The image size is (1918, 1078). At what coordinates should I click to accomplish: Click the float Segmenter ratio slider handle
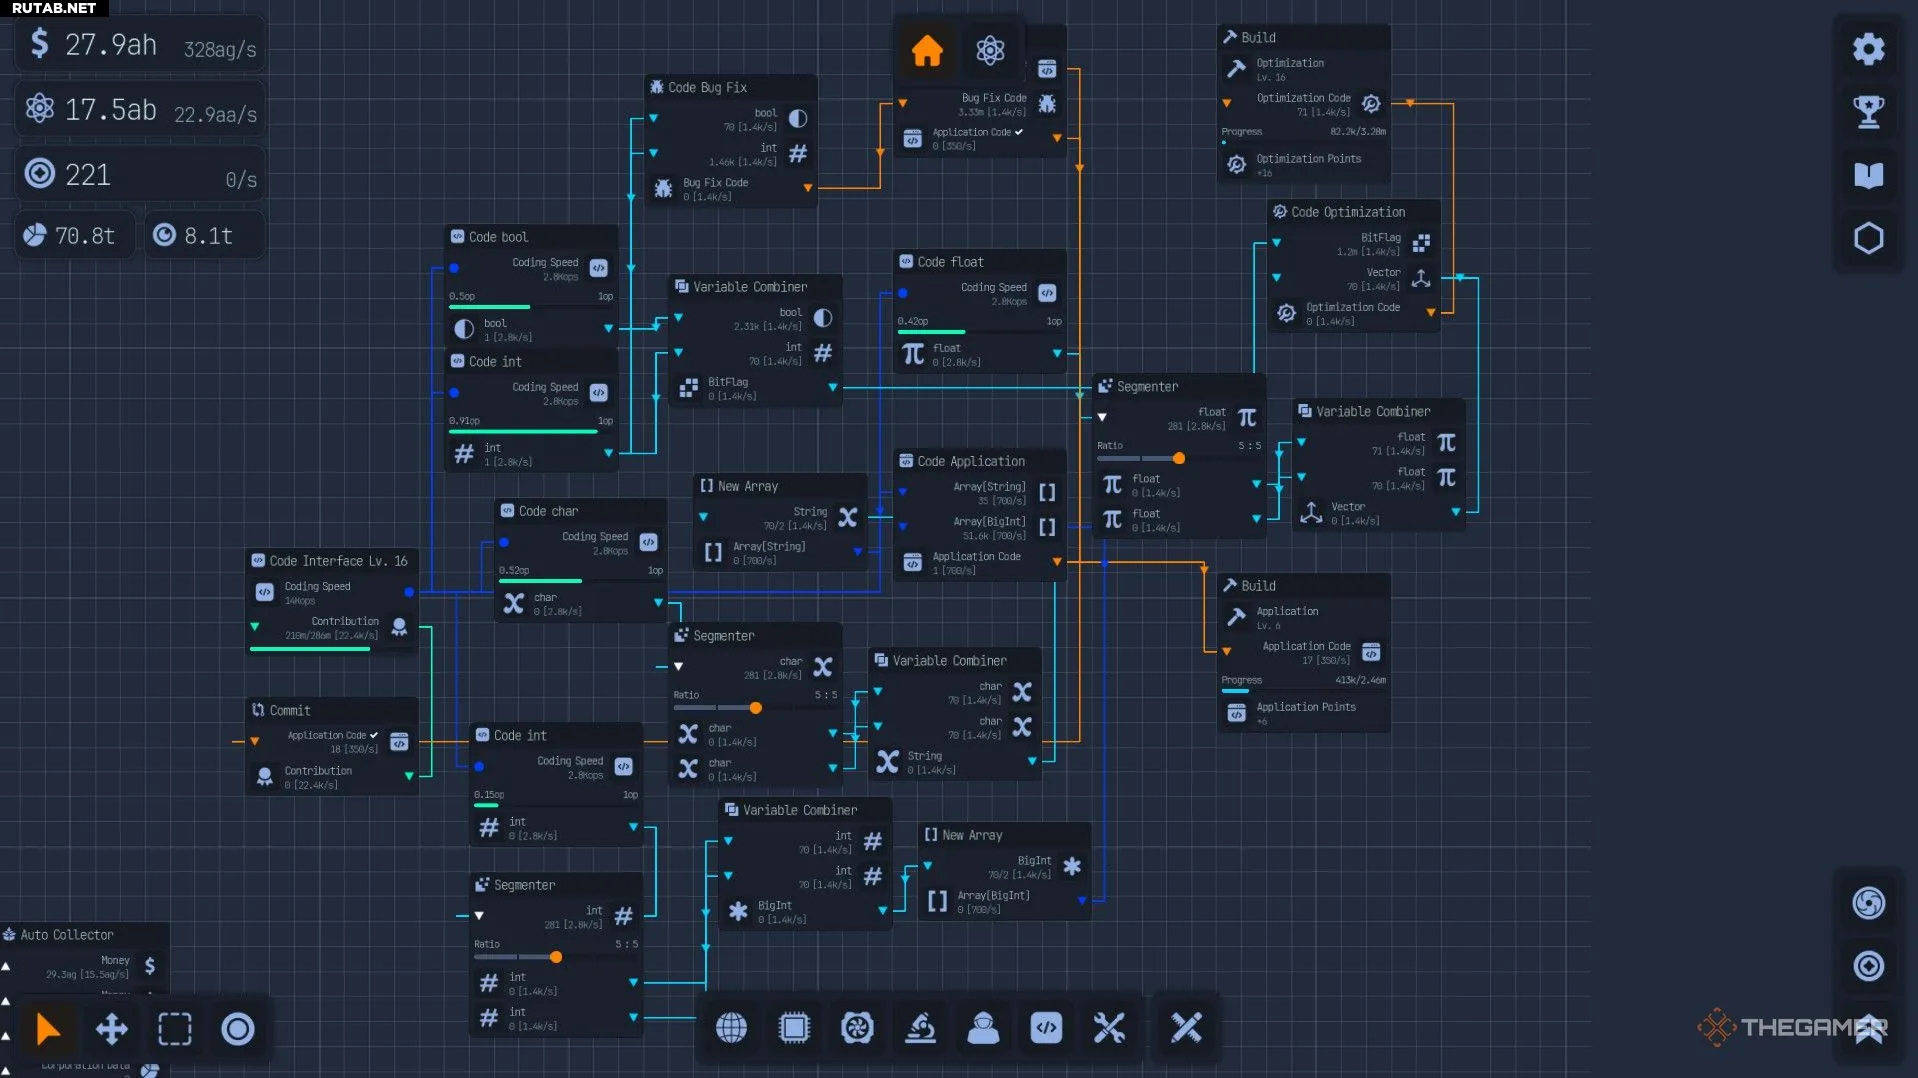click(1179, 458)
